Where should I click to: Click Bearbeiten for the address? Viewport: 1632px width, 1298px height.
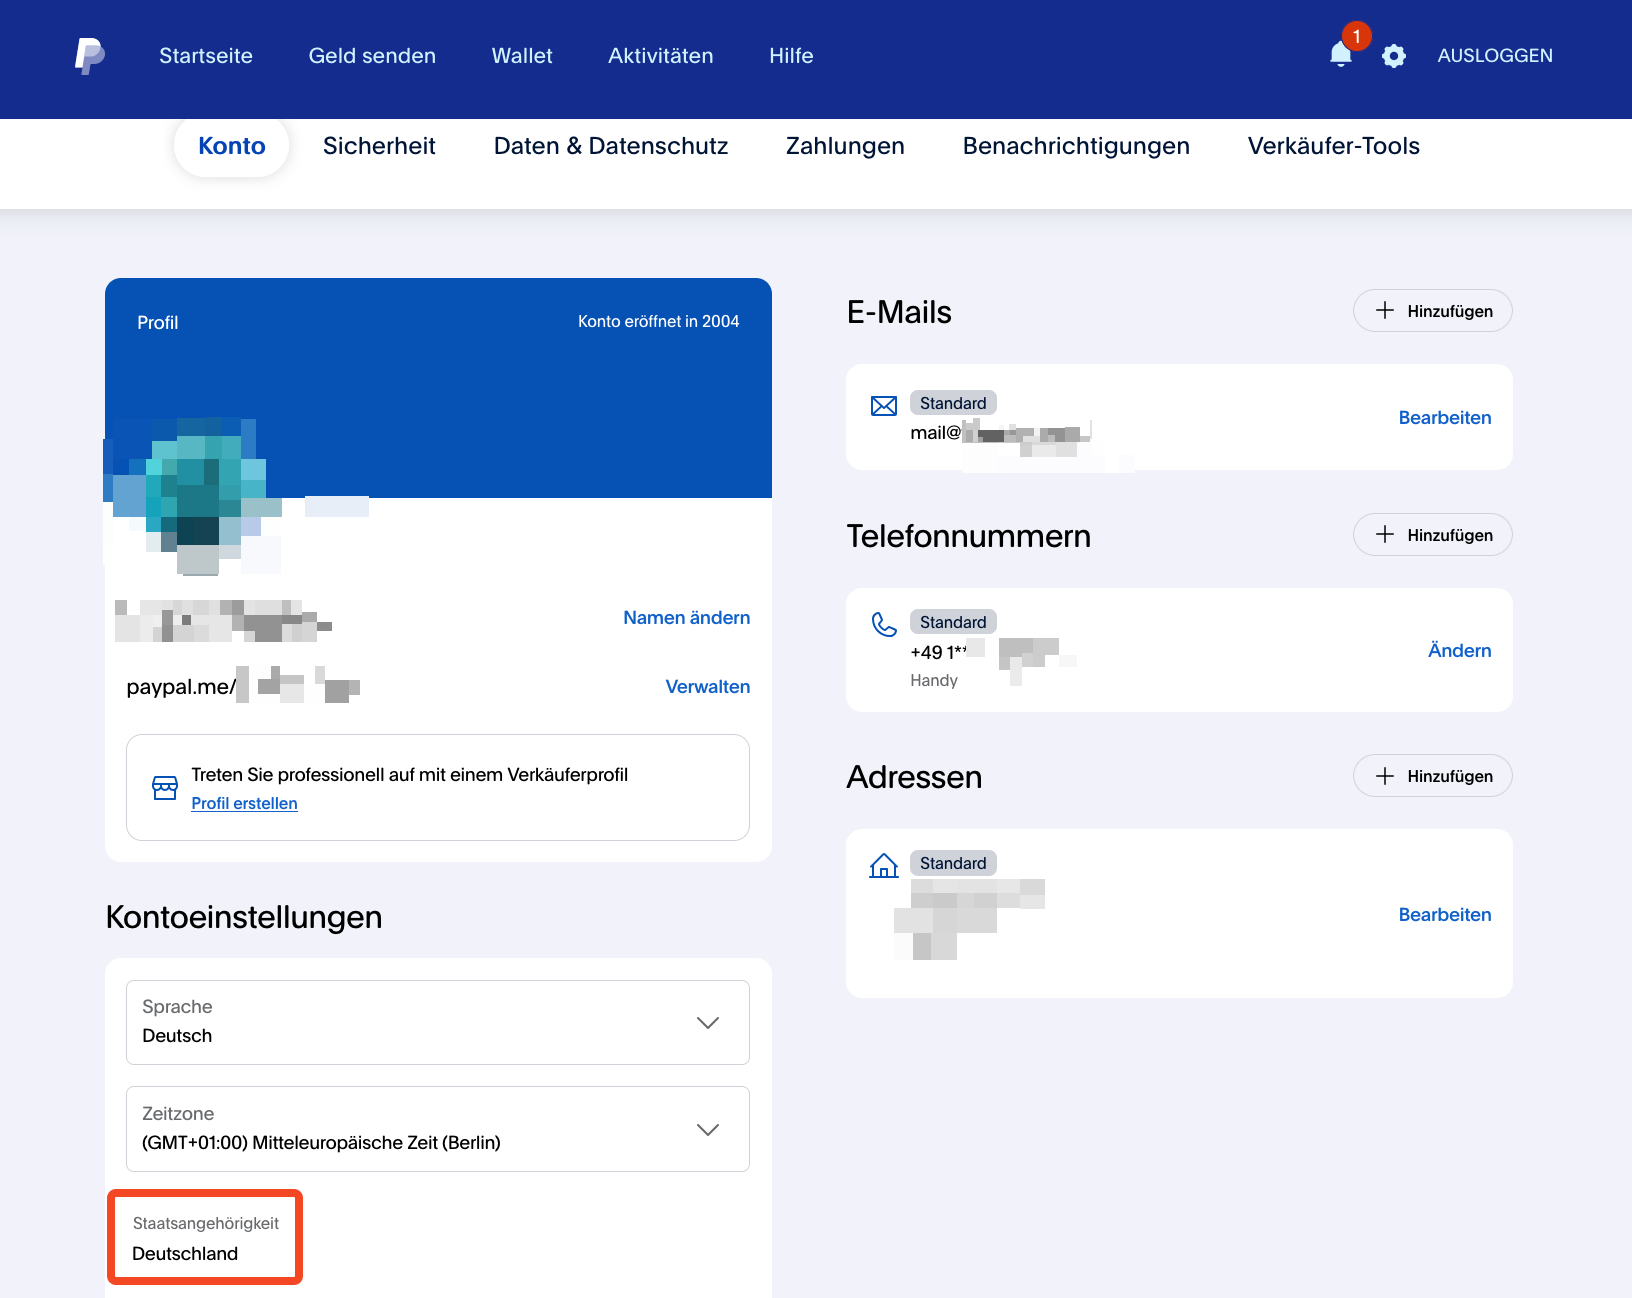click(x=1445, y=915)
